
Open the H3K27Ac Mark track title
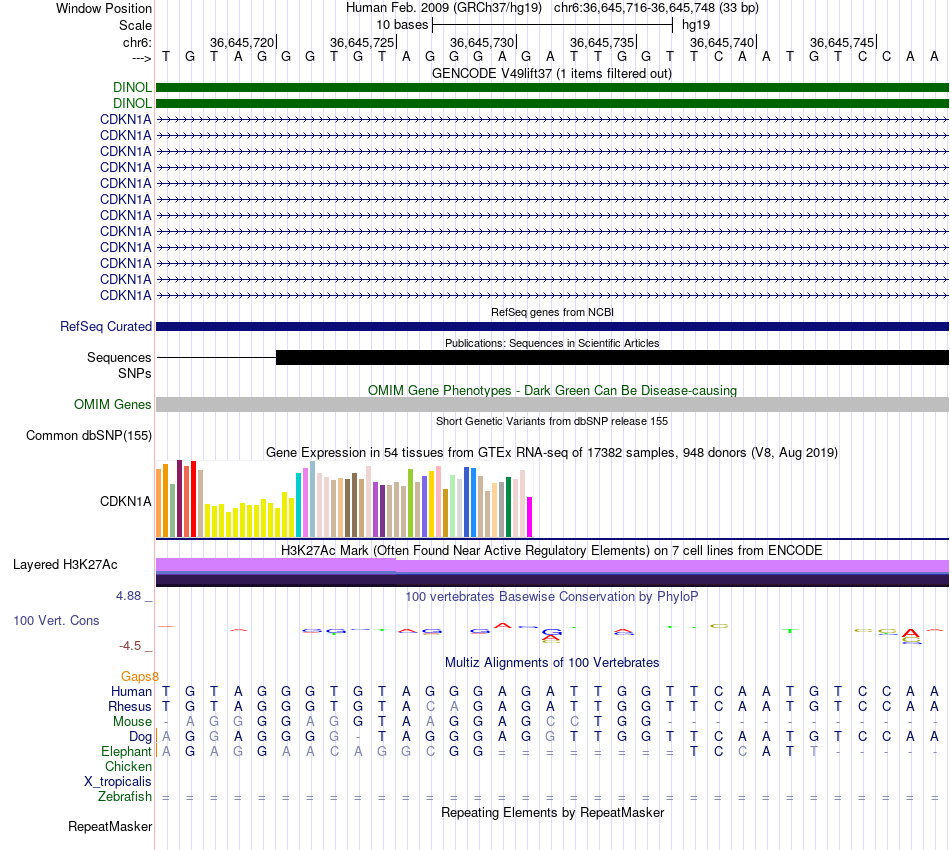pos(552,551)
